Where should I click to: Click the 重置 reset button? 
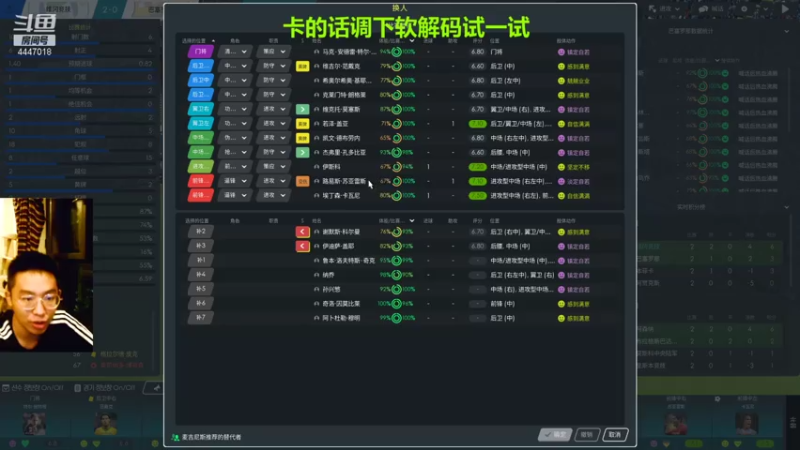(x=587, y=435)
